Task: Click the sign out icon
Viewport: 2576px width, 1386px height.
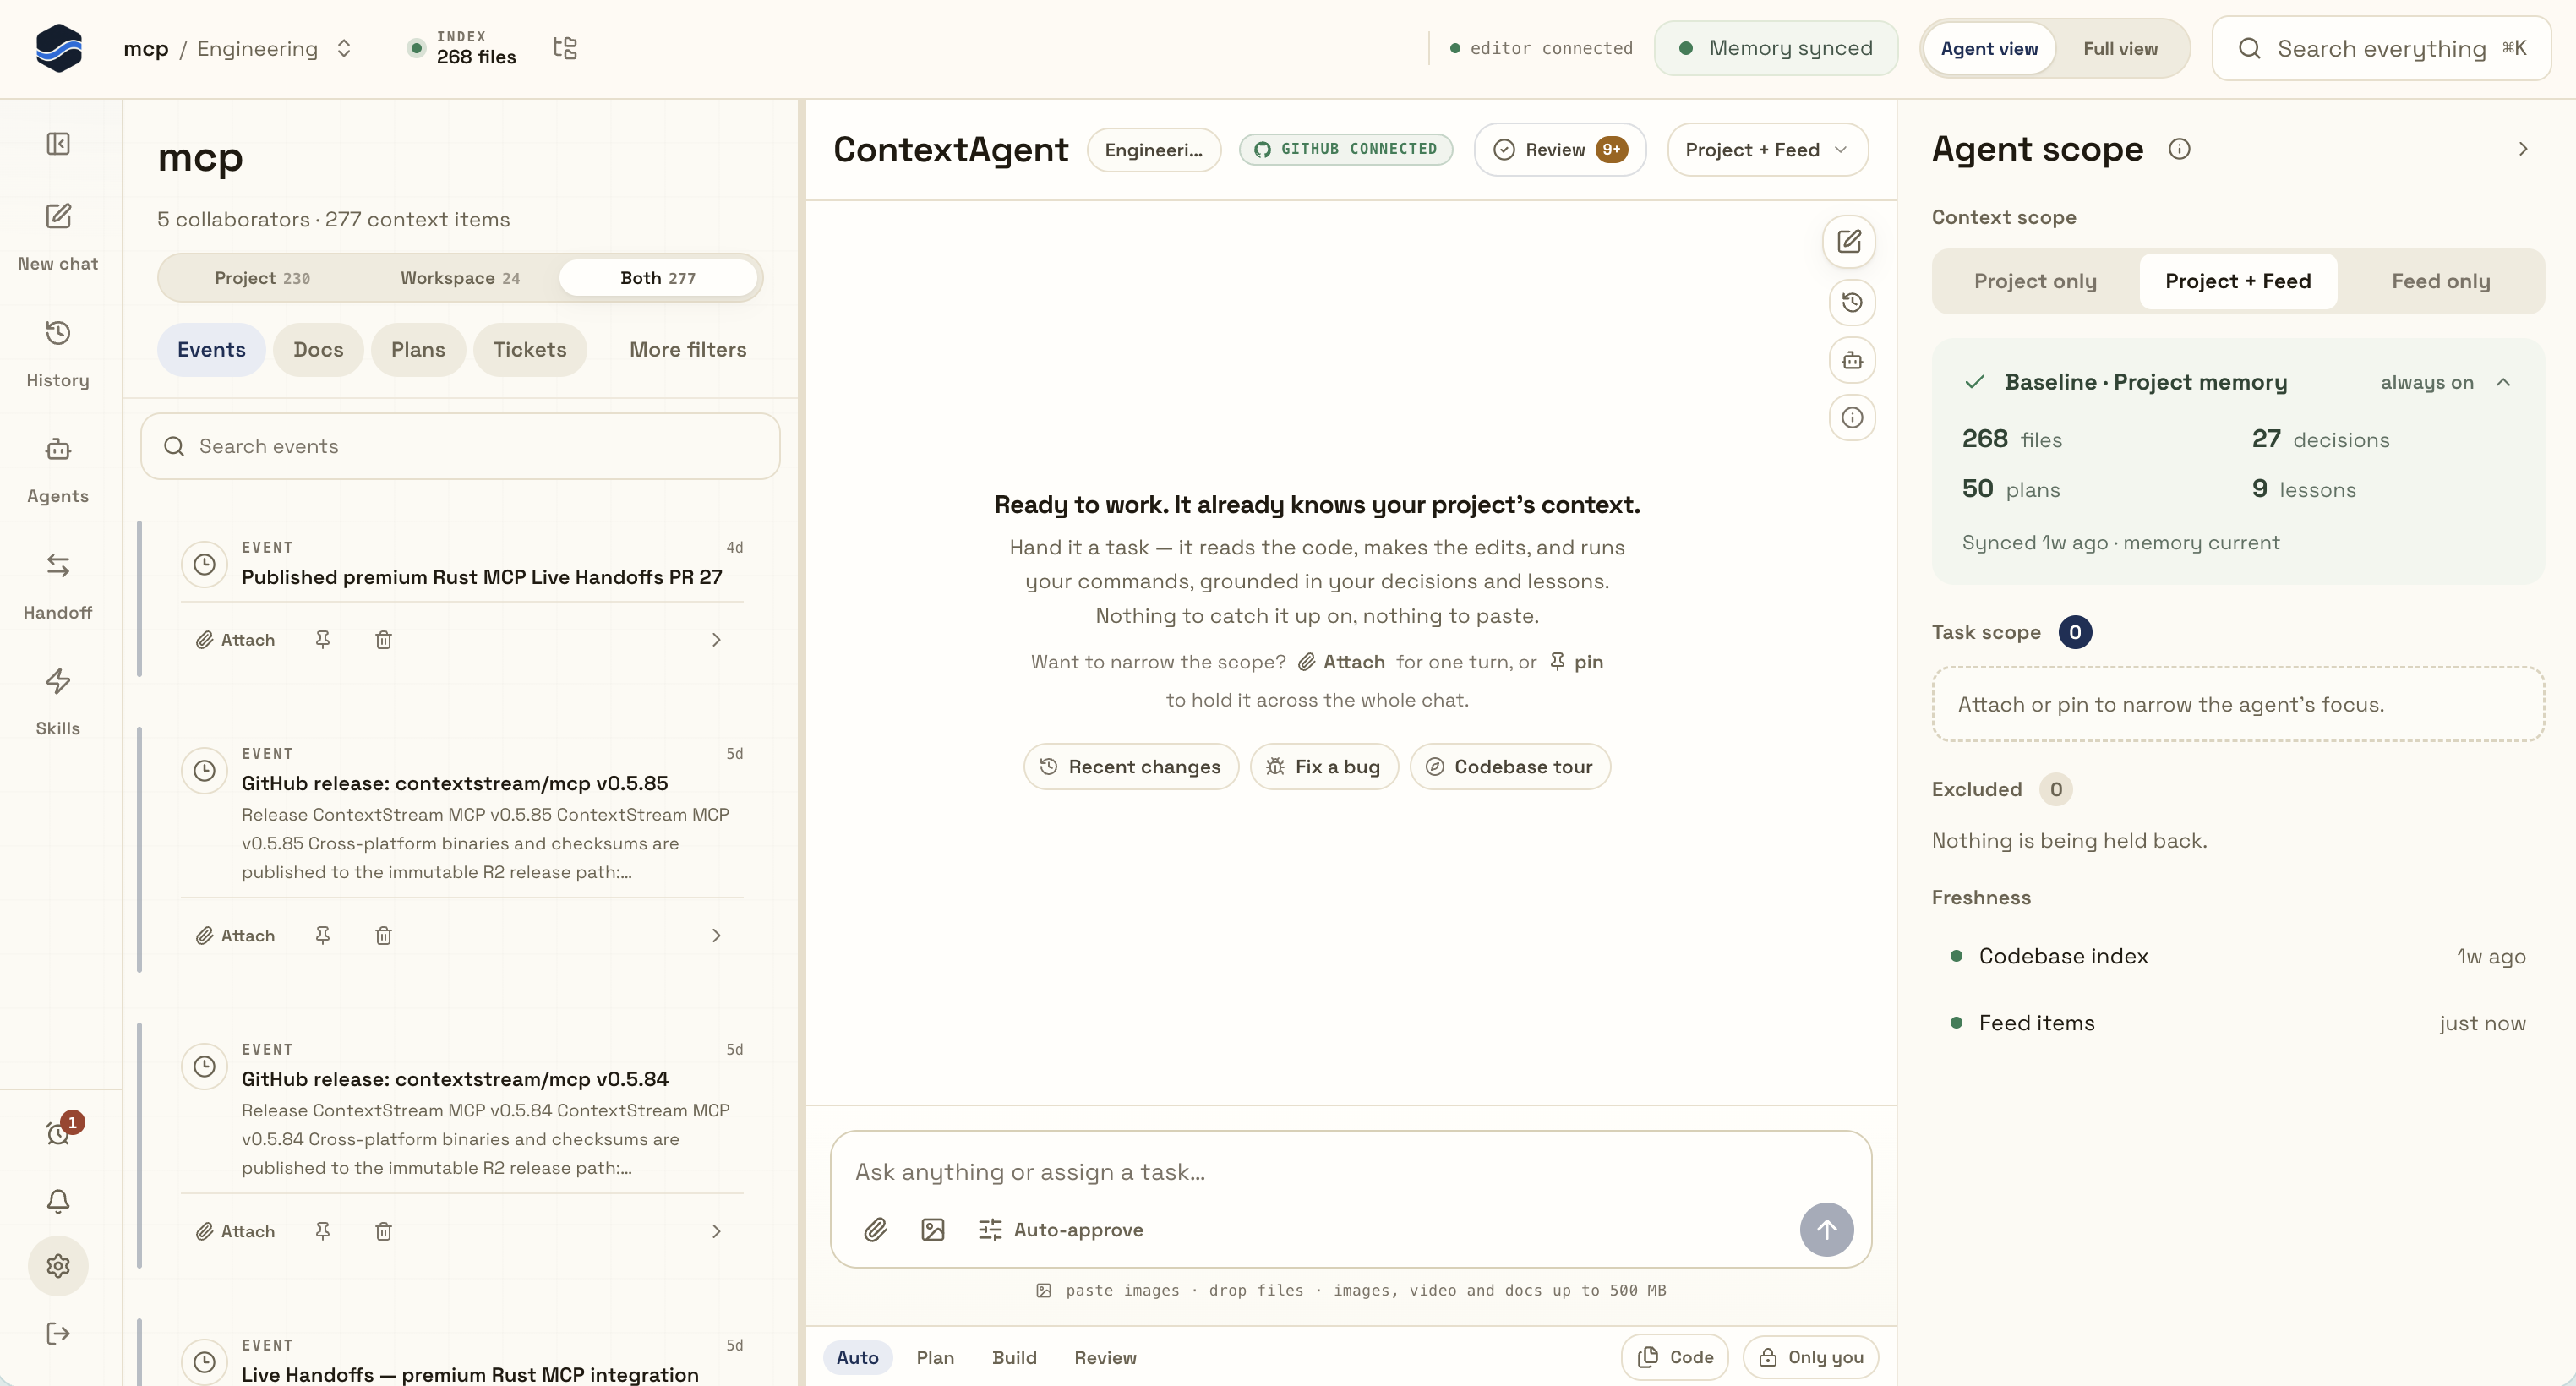Action: (58, 1333)
